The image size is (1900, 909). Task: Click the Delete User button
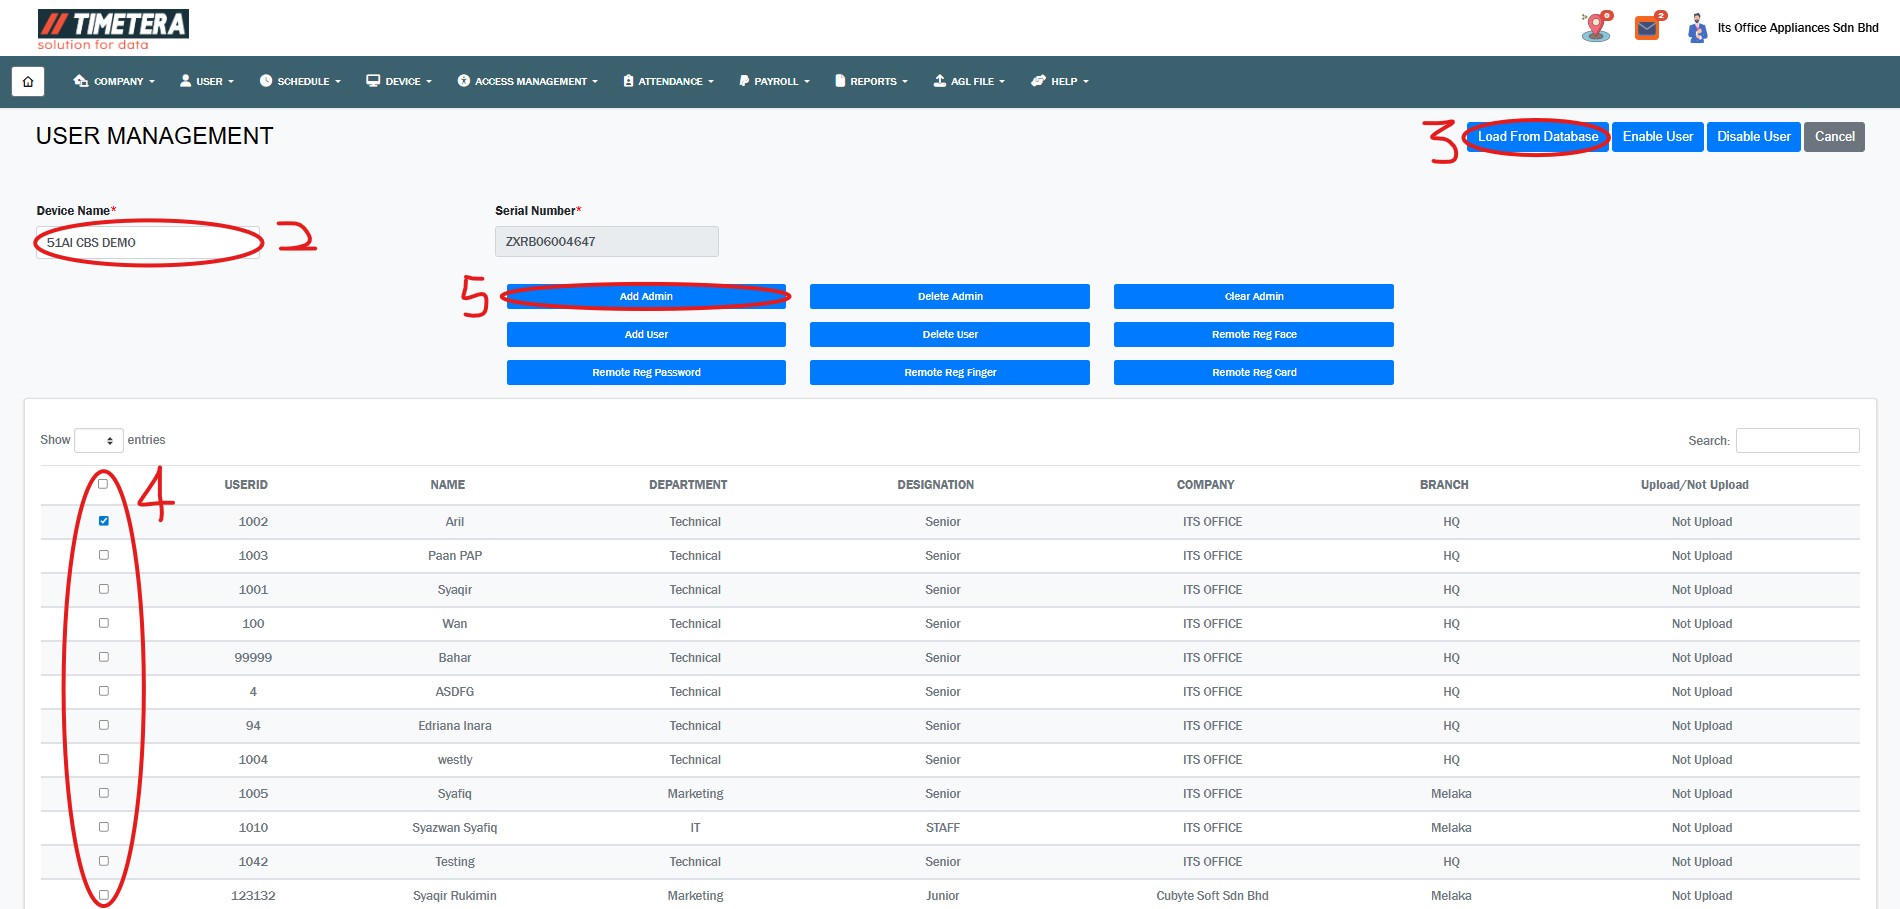(950, 334)
